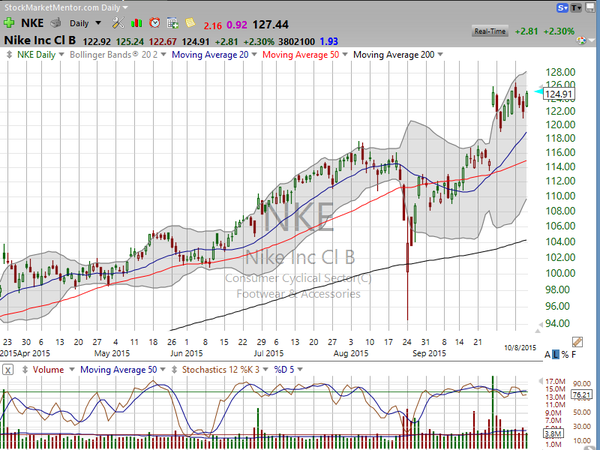
Task: Click the printer icon beside NKE
Action: 56,23
